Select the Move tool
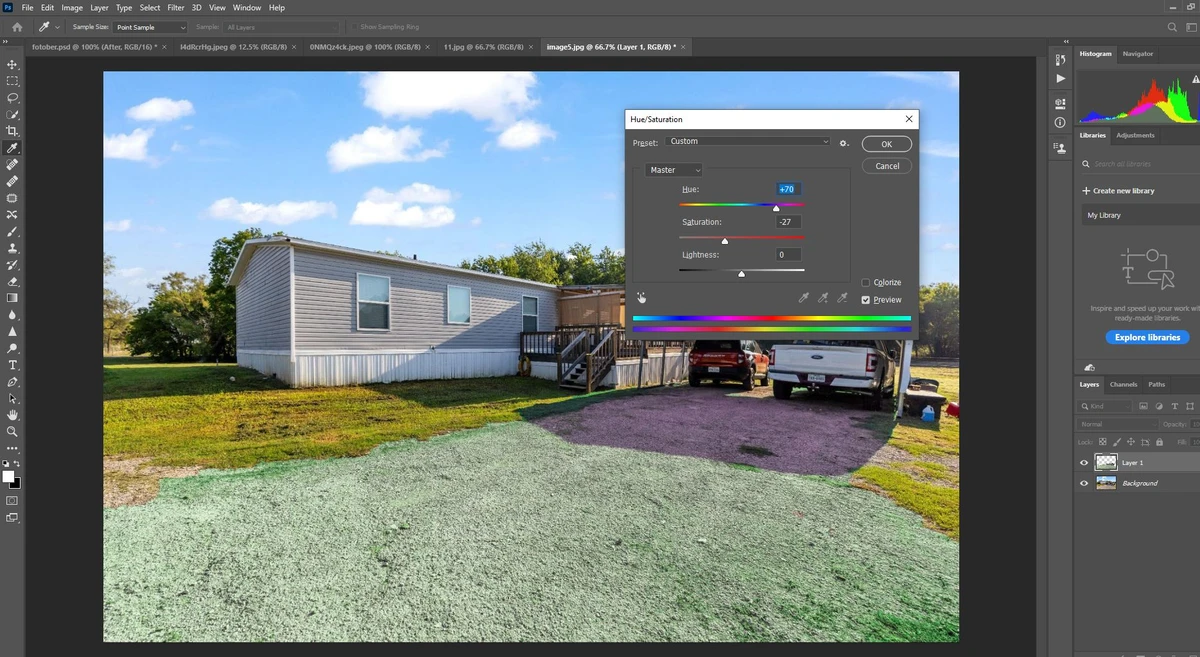 12,64
